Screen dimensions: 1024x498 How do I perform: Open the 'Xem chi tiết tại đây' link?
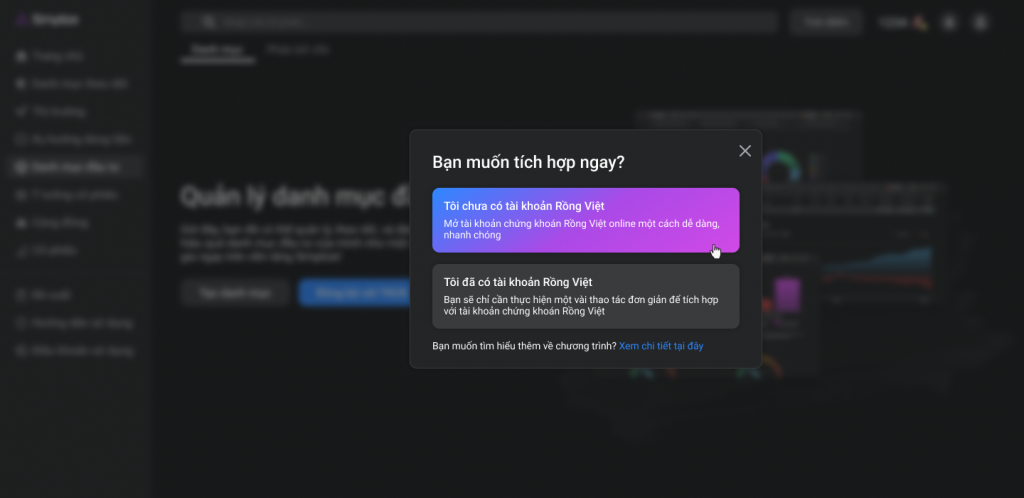[x=661, y=346]
